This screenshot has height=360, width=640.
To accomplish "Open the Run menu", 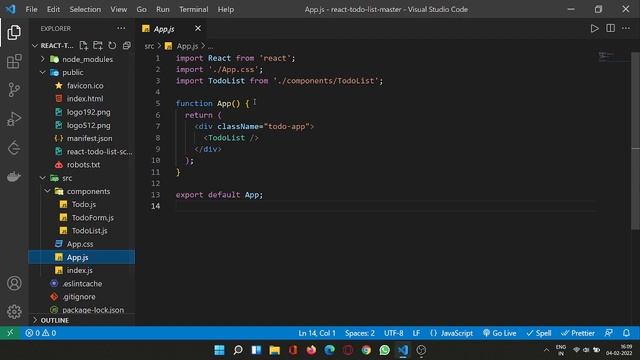I will (x=163, y=9).
